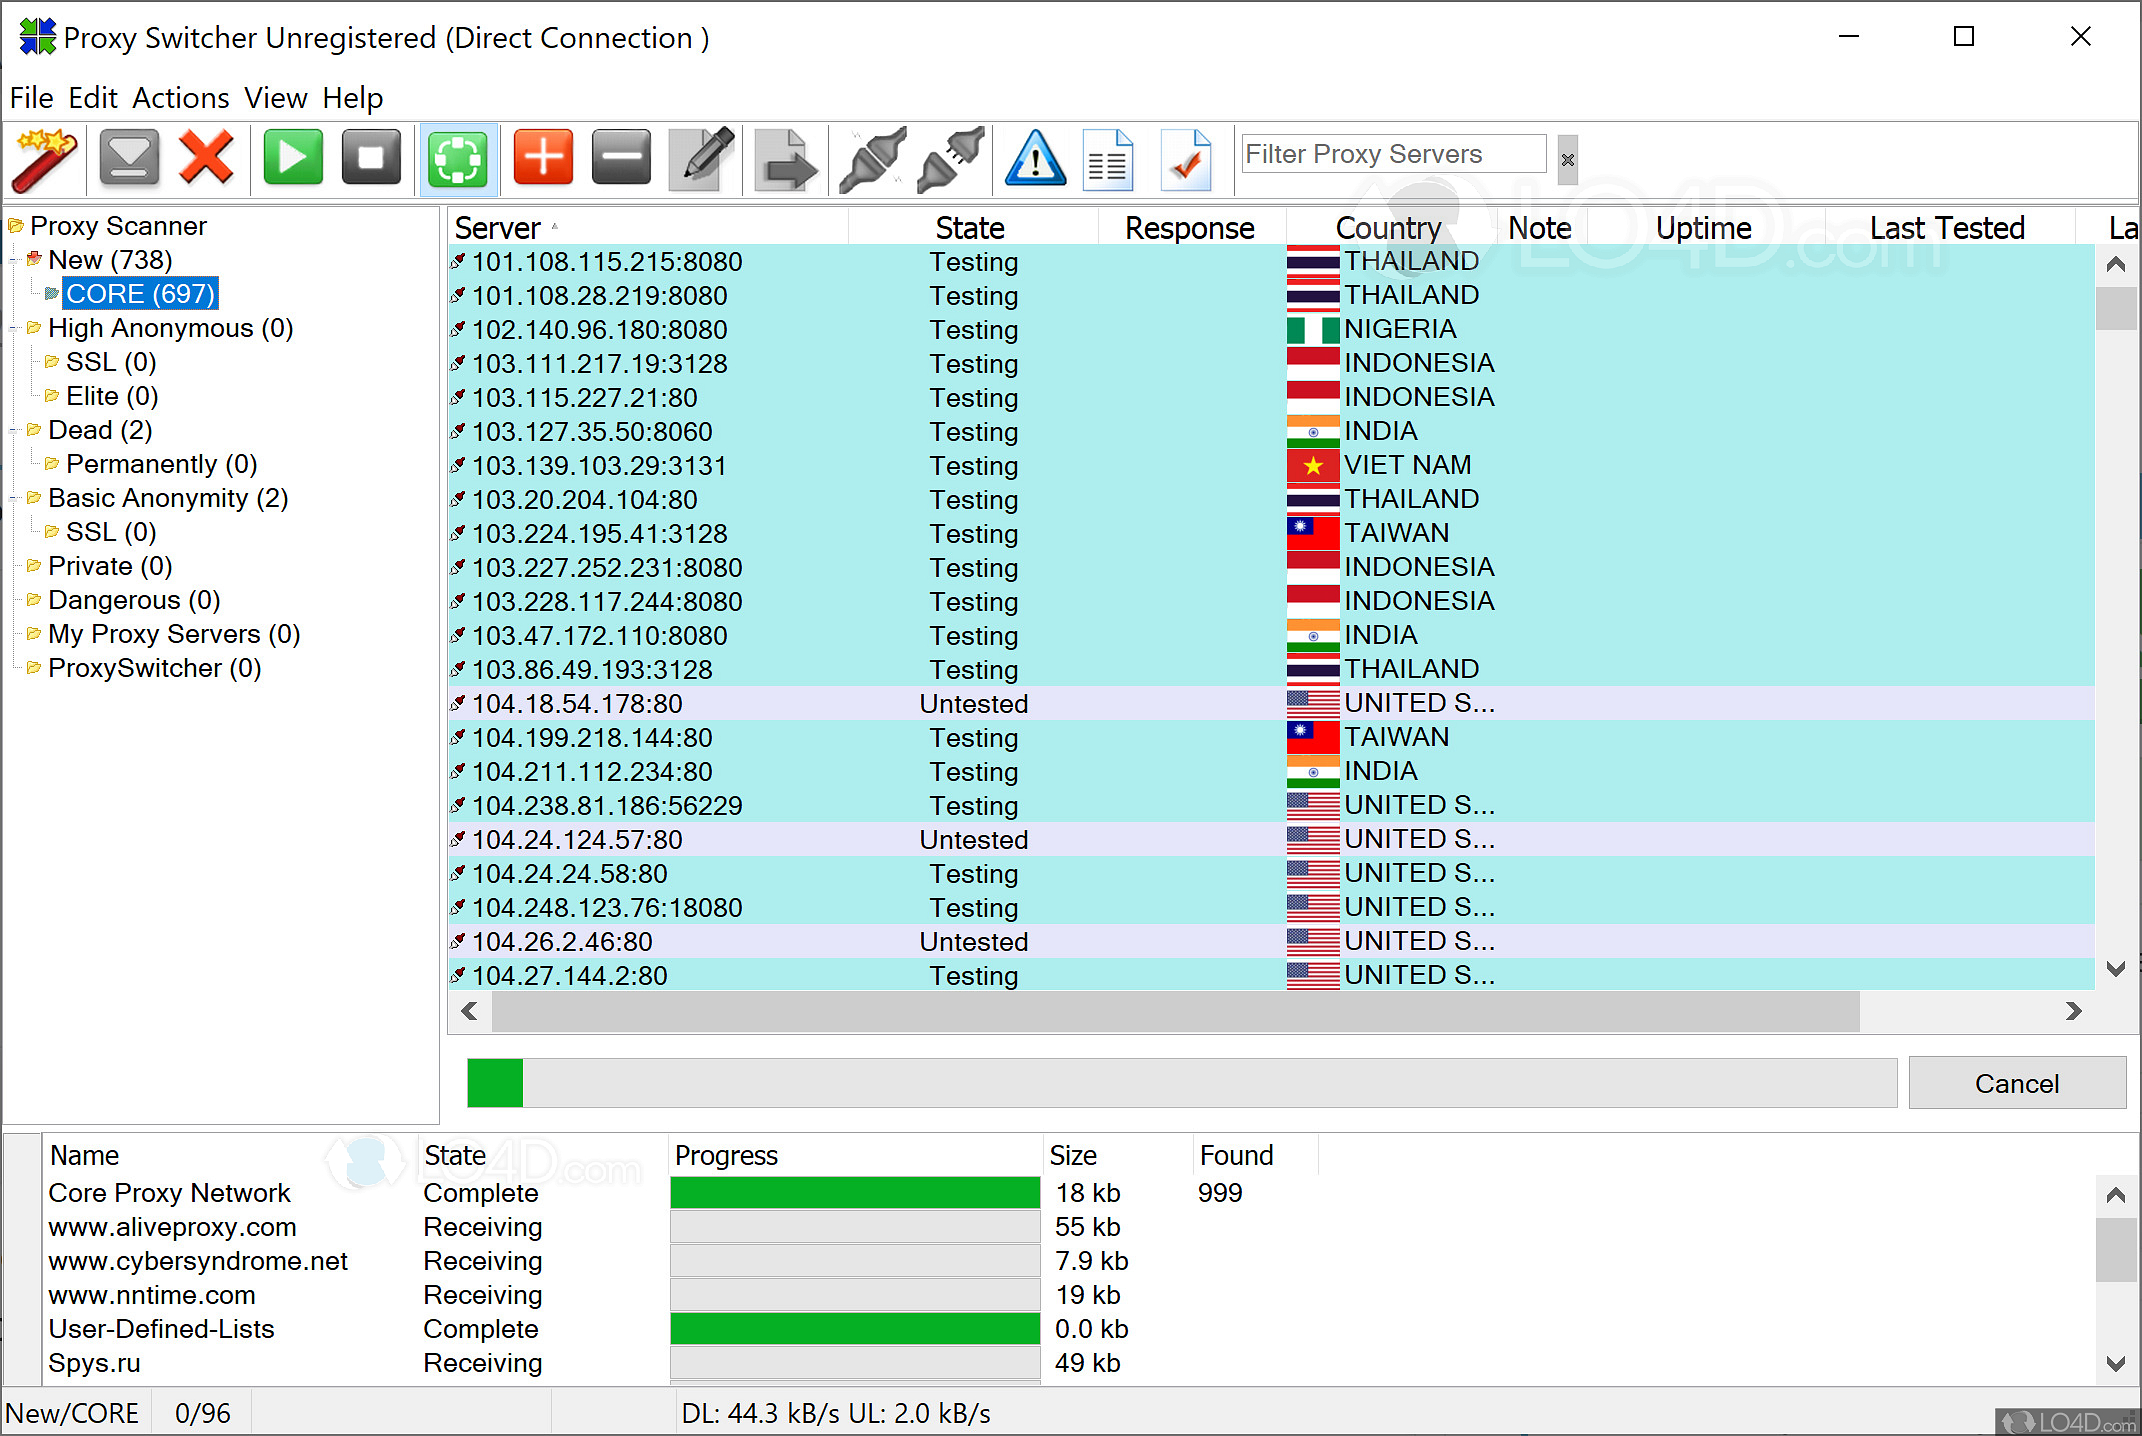Collapse the New (738) tree node
Viewport: 2142px width, 1436px height.
pyautogui.click(x=15, y=260)
